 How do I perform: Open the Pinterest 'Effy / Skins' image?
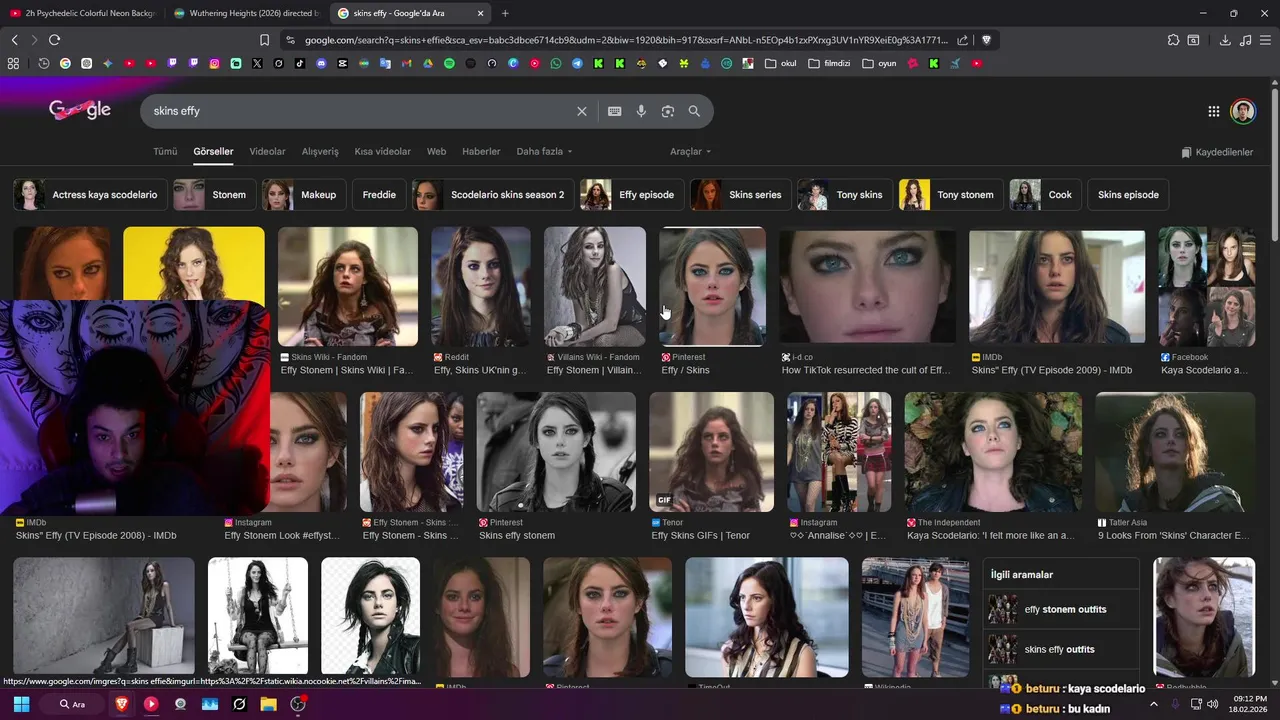click(712, 286)
